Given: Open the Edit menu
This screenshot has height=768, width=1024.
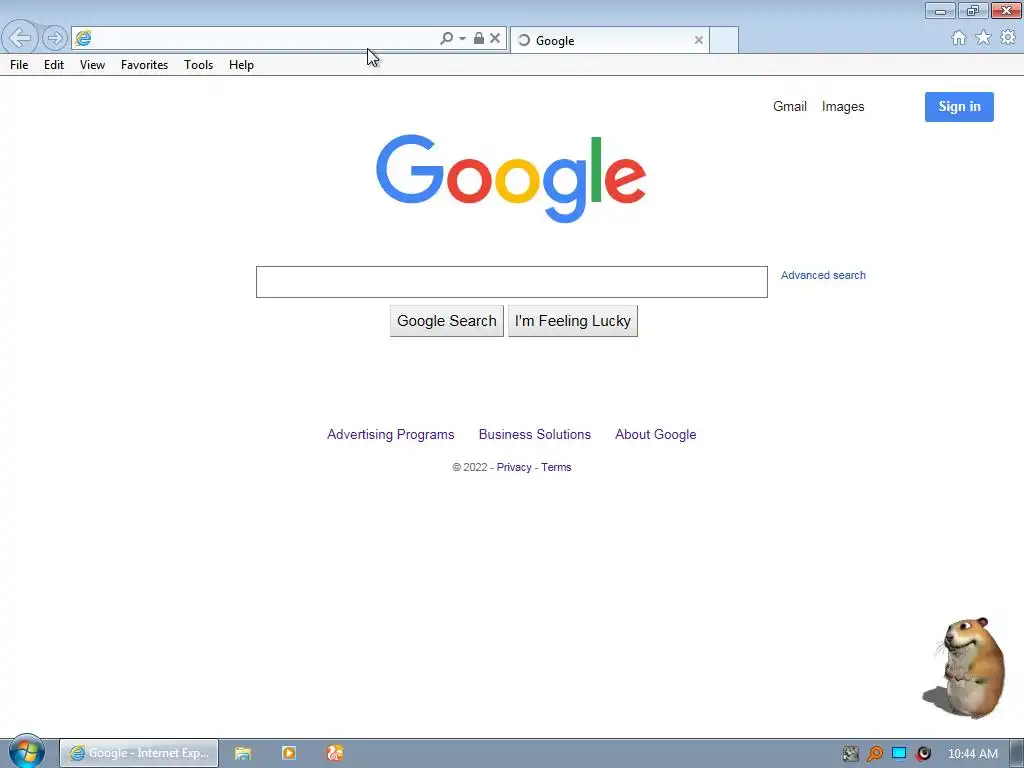Looking at the screenshot, I should (x=54, y=65).
